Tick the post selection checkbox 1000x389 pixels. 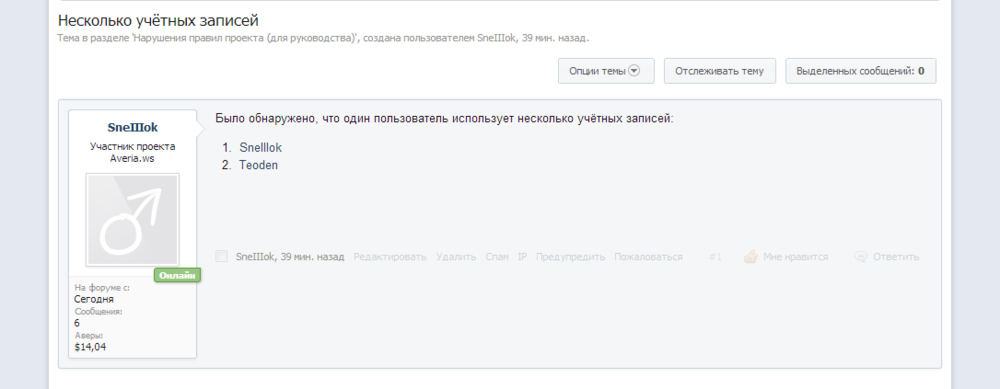tap(221, 256)
